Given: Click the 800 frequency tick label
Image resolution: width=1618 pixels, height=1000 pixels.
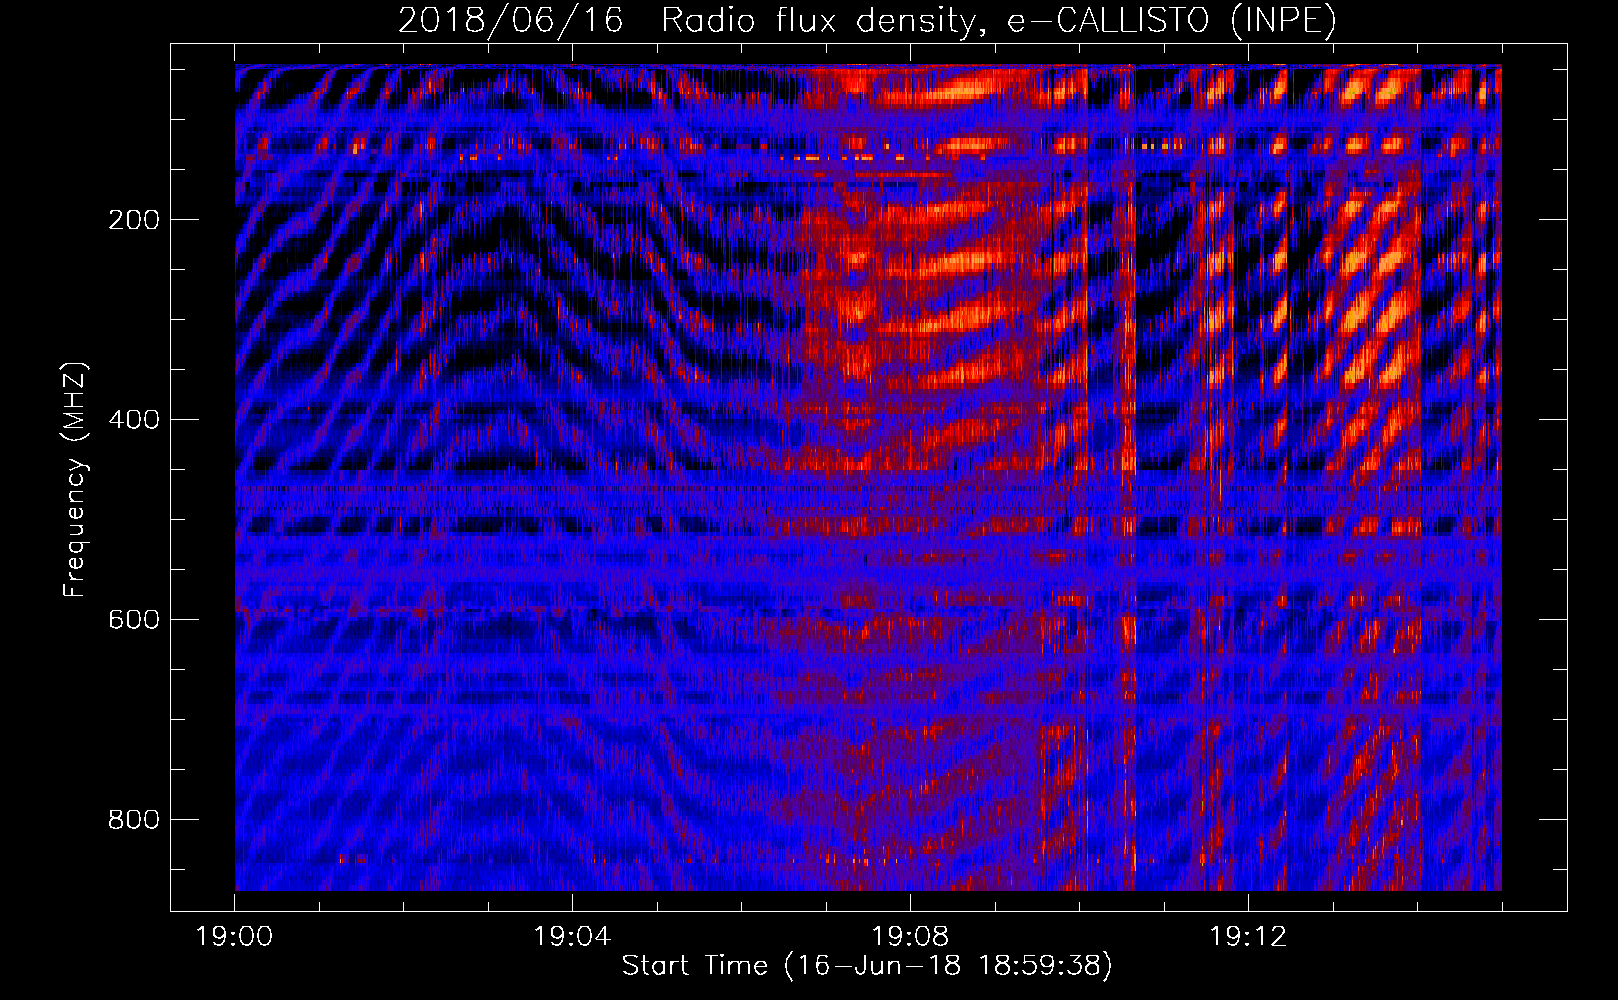Looking at the screenshot, I should [134, 820].
